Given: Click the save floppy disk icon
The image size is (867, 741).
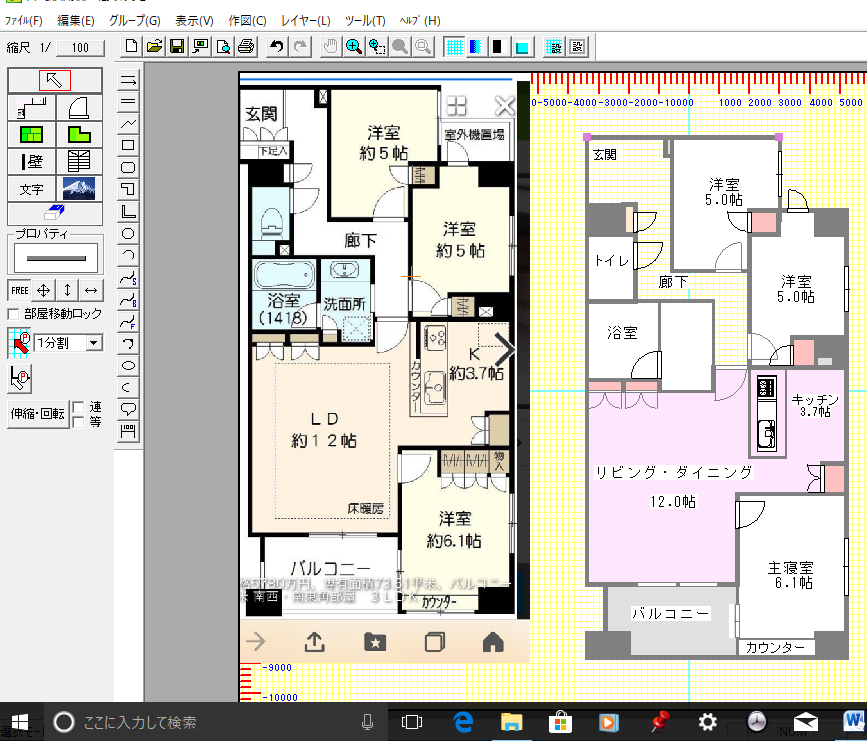Looking at the screenshot, I should coord(177,46).
